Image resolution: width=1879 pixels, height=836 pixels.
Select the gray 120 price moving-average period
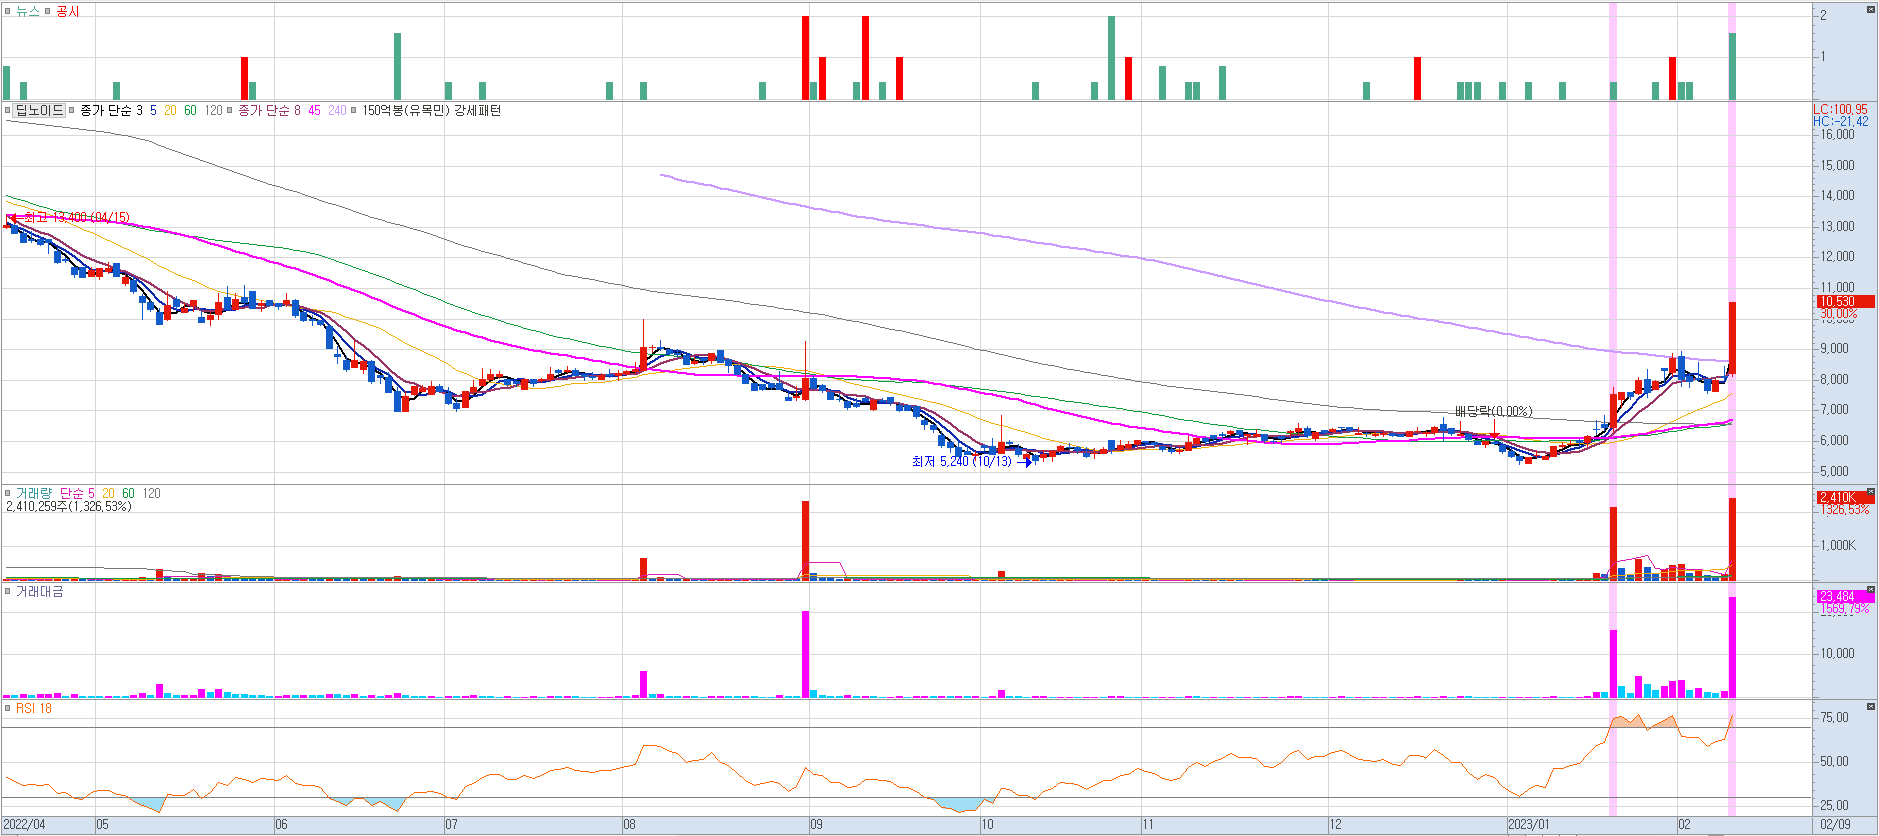[x=213, y=110]
